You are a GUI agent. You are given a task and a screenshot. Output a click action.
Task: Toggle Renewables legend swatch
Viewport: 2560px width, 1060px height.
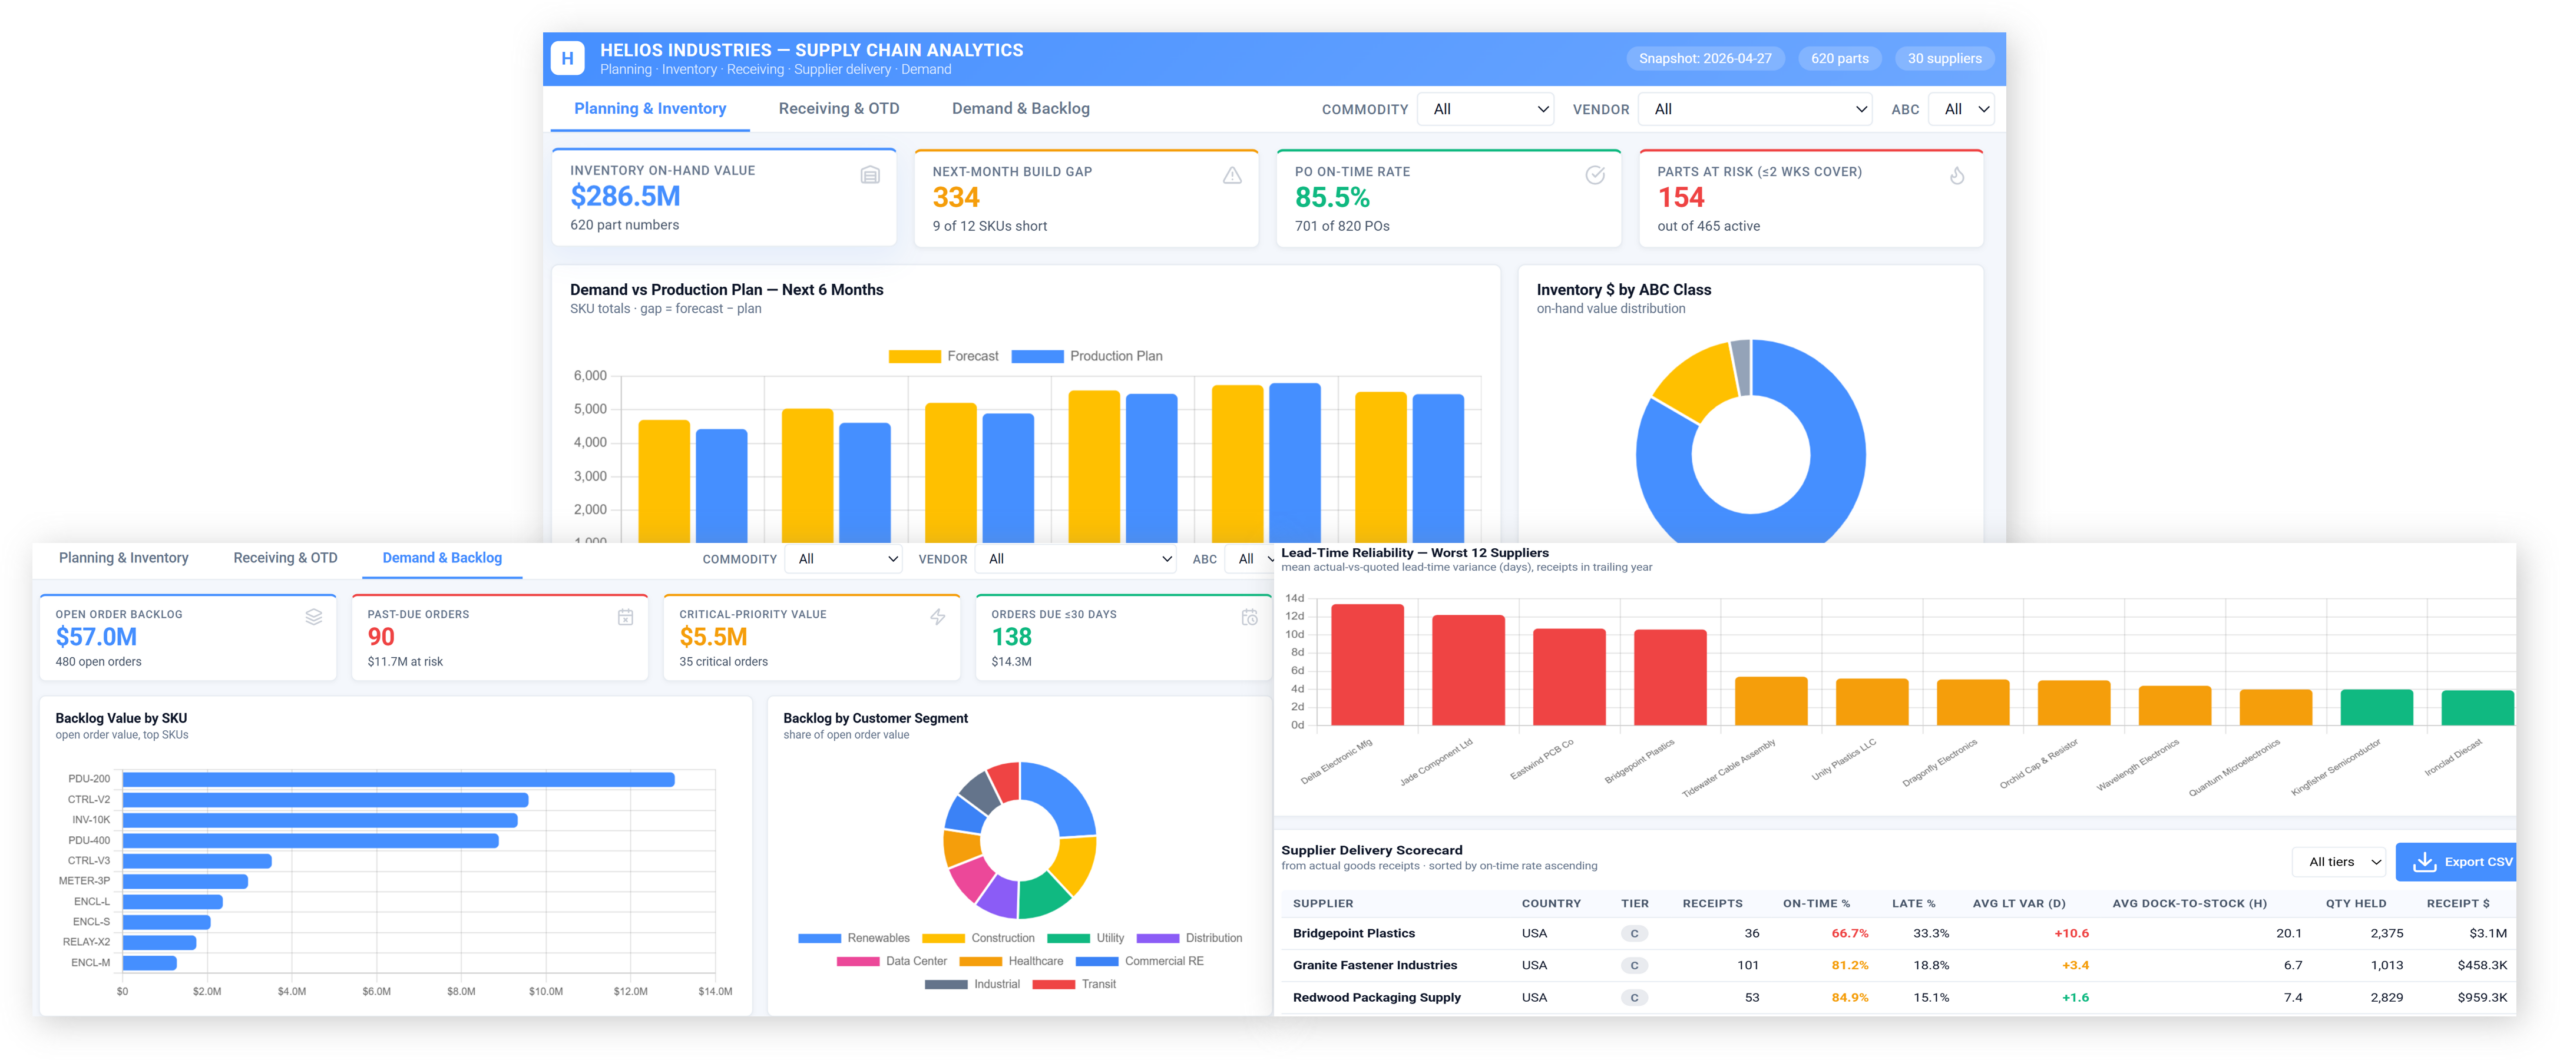[819, 938]
